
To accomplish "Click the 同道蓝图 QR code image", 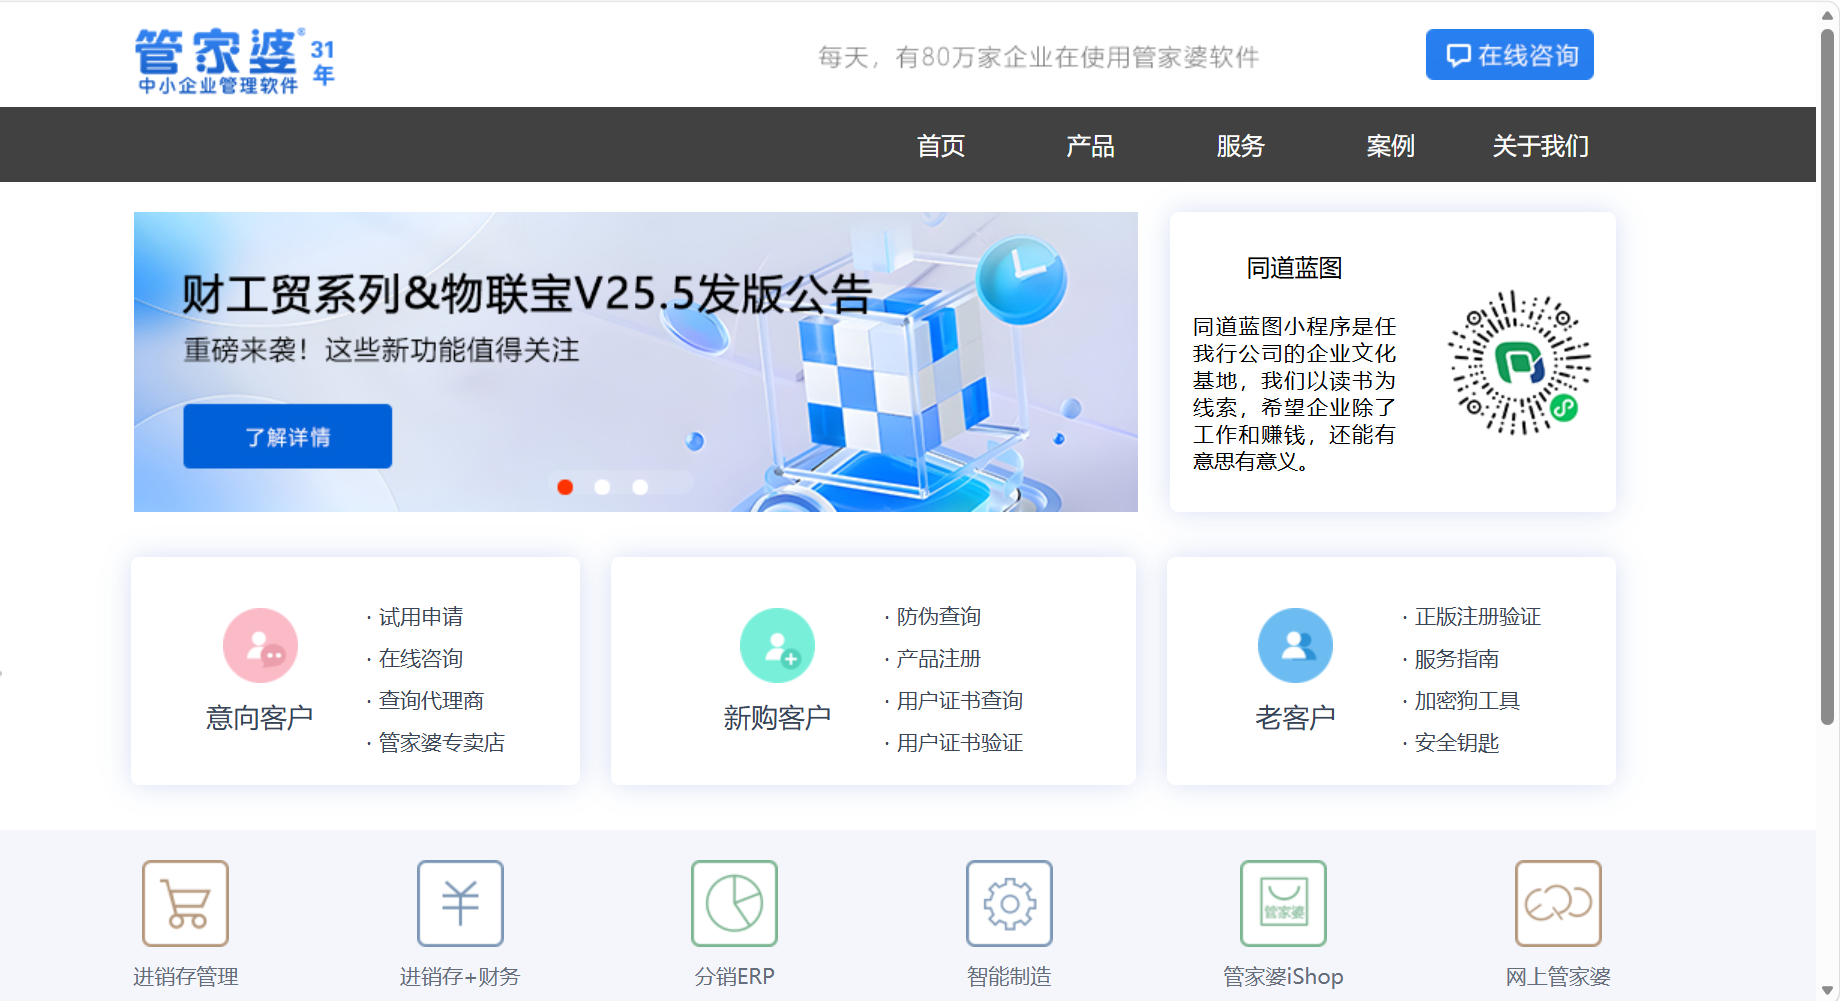I will pyautogui.click(x=1519, y=363).
